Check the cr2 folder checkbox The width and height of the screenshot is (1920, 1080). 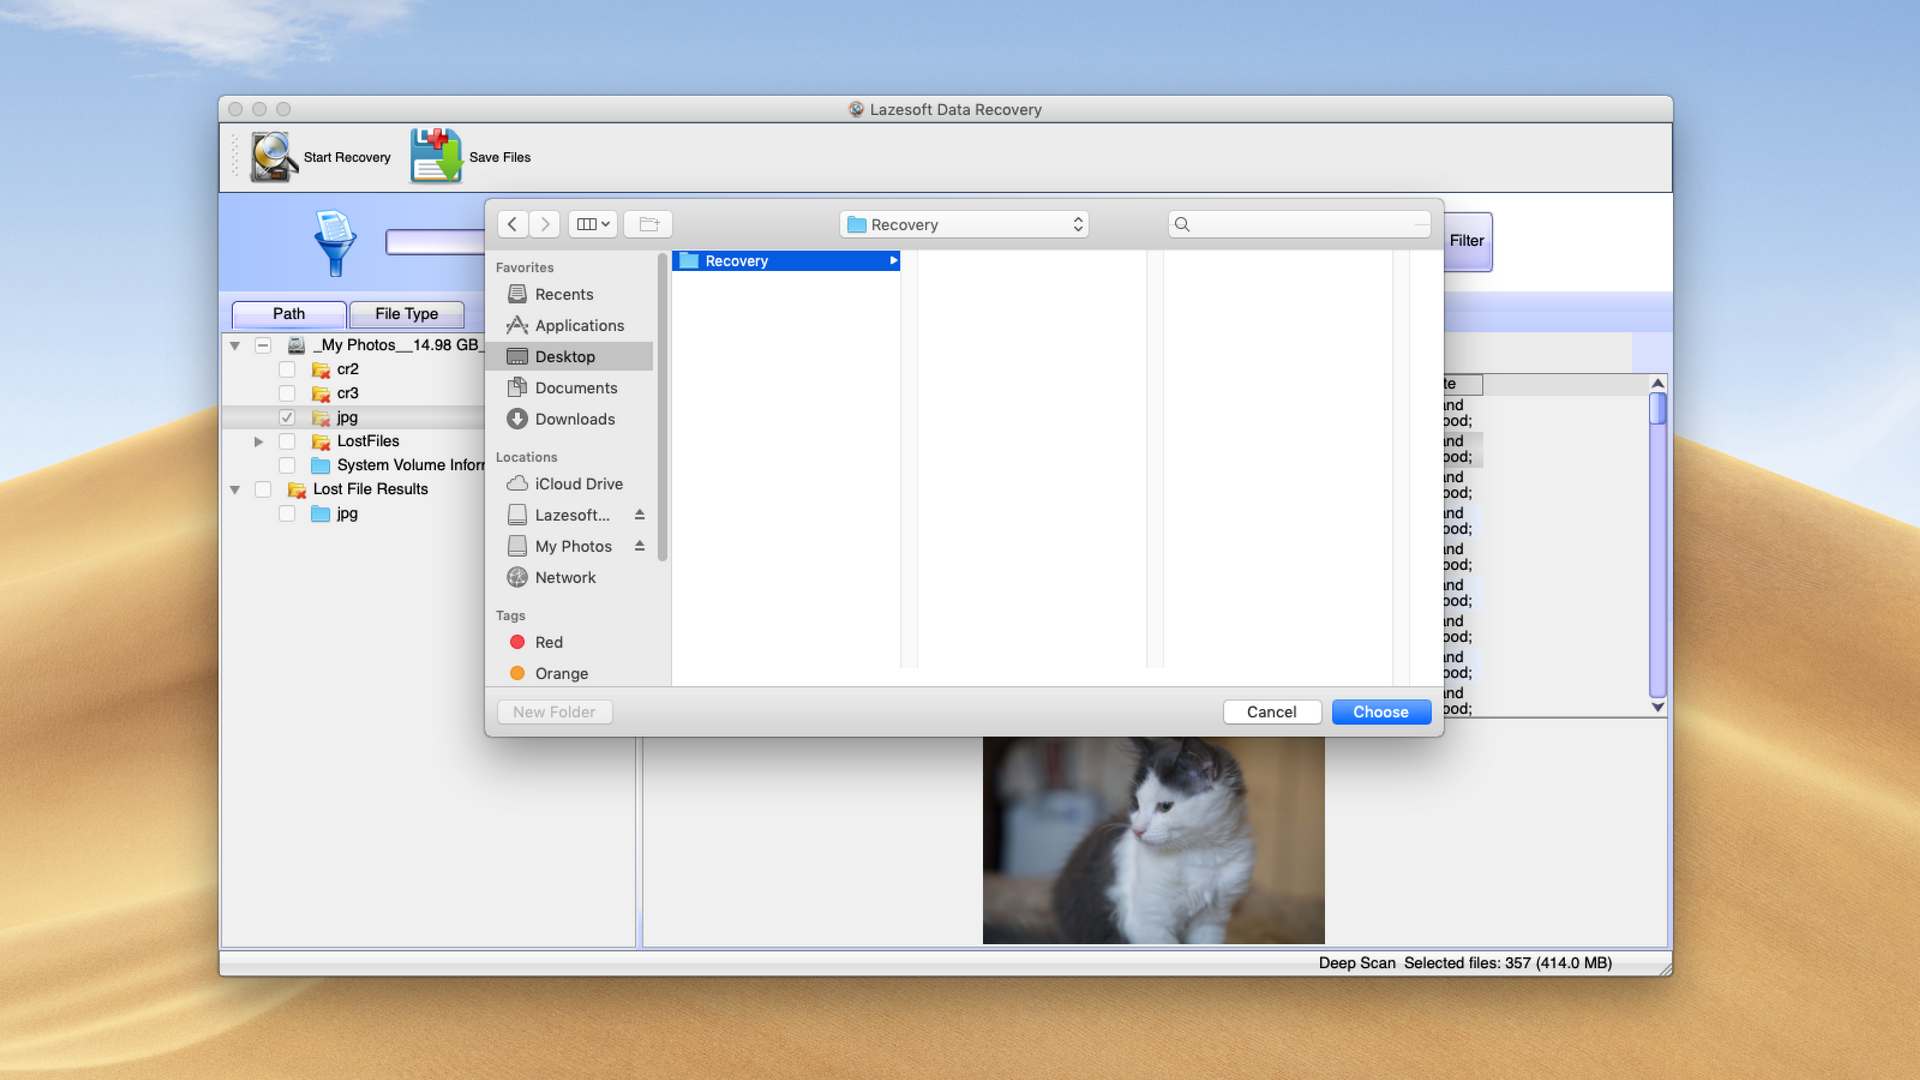tap(287, 369)
